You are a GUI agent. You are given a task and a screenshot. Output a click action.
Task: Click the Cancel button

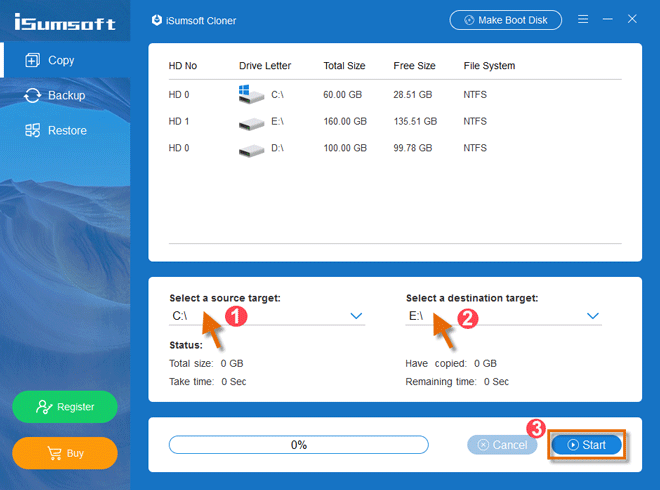tap(502, 445)
